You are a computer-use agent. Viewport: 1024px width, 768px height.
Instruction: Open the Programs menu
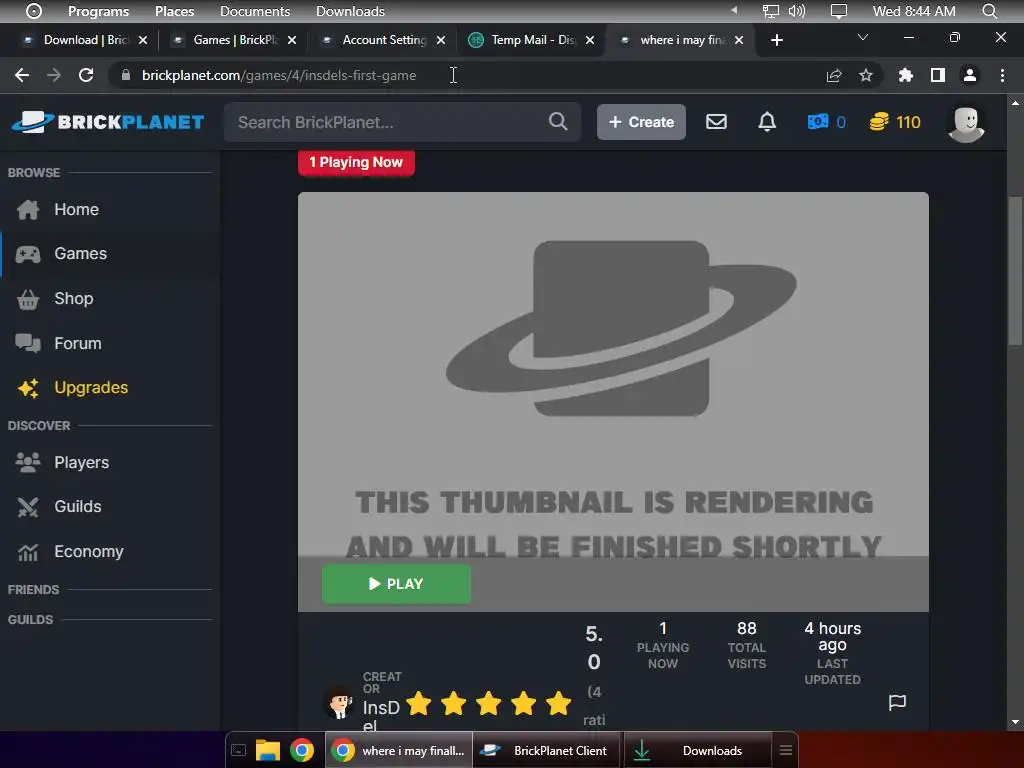point(98,11)
